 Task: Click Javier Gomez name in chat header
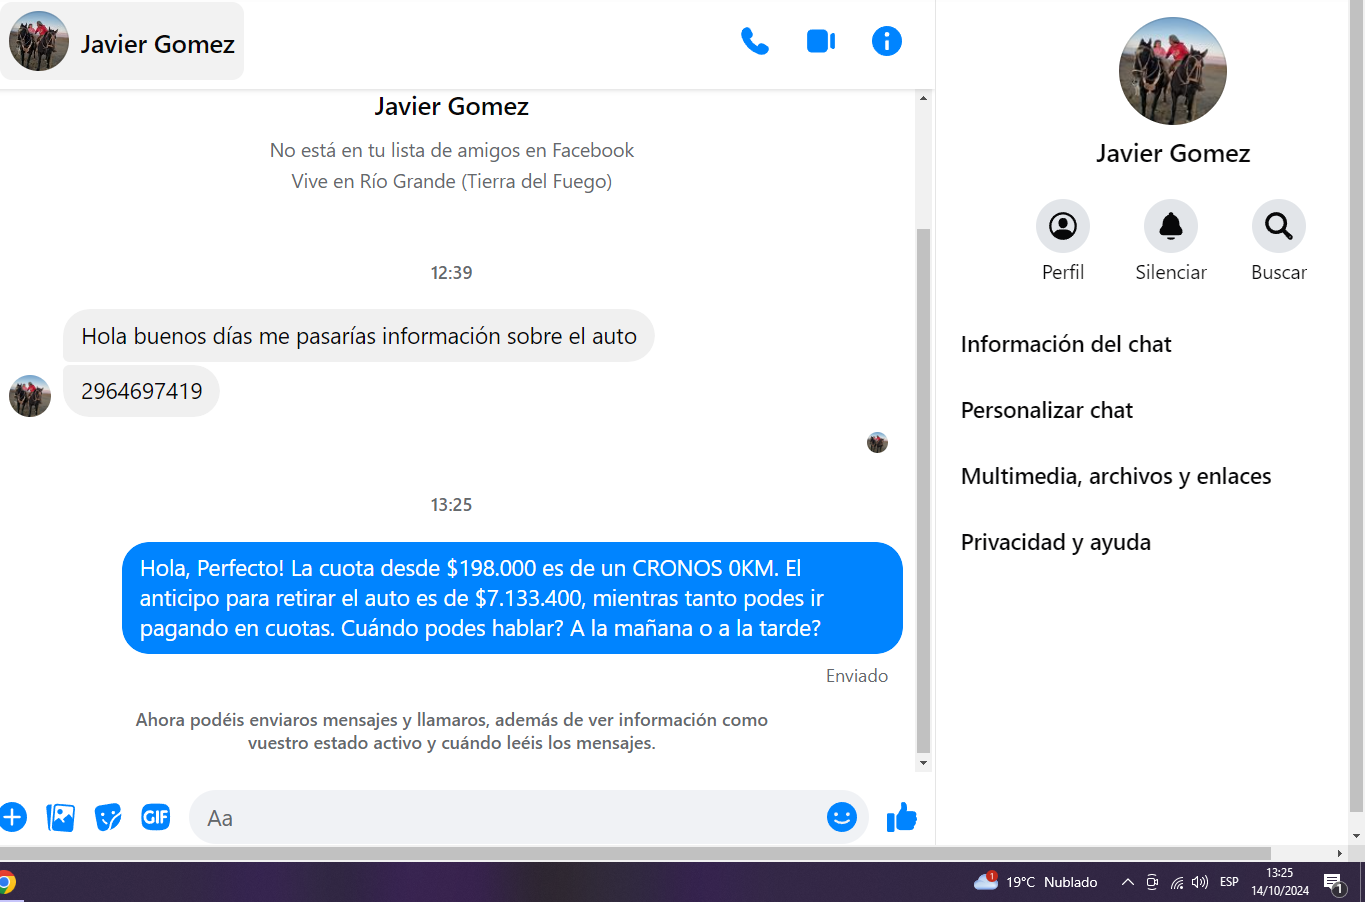pos(157,44)
